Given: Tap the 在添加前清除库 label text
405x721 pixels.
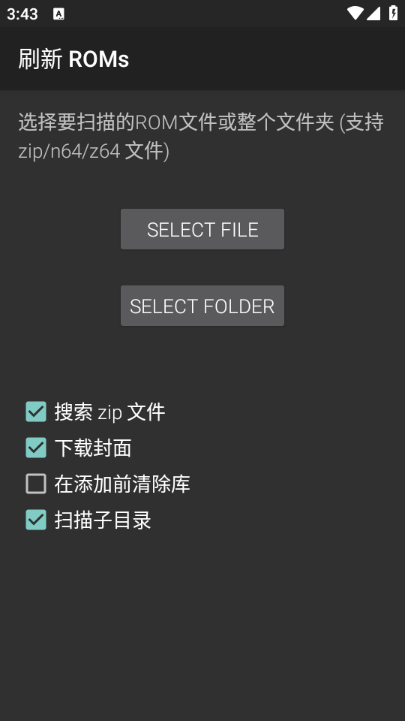Looking at the screenshot, I should click(122, 484).
